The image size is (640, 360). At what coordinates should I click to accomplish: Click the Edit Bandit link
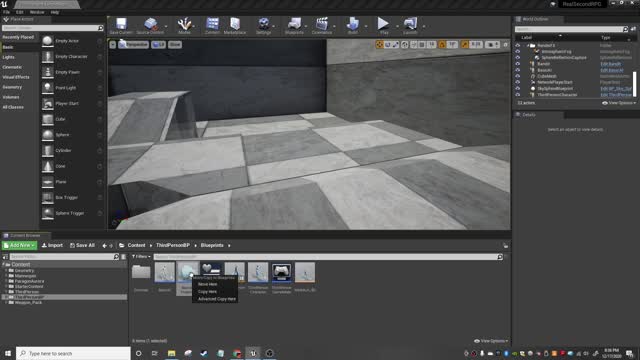(x=611, y=64)
